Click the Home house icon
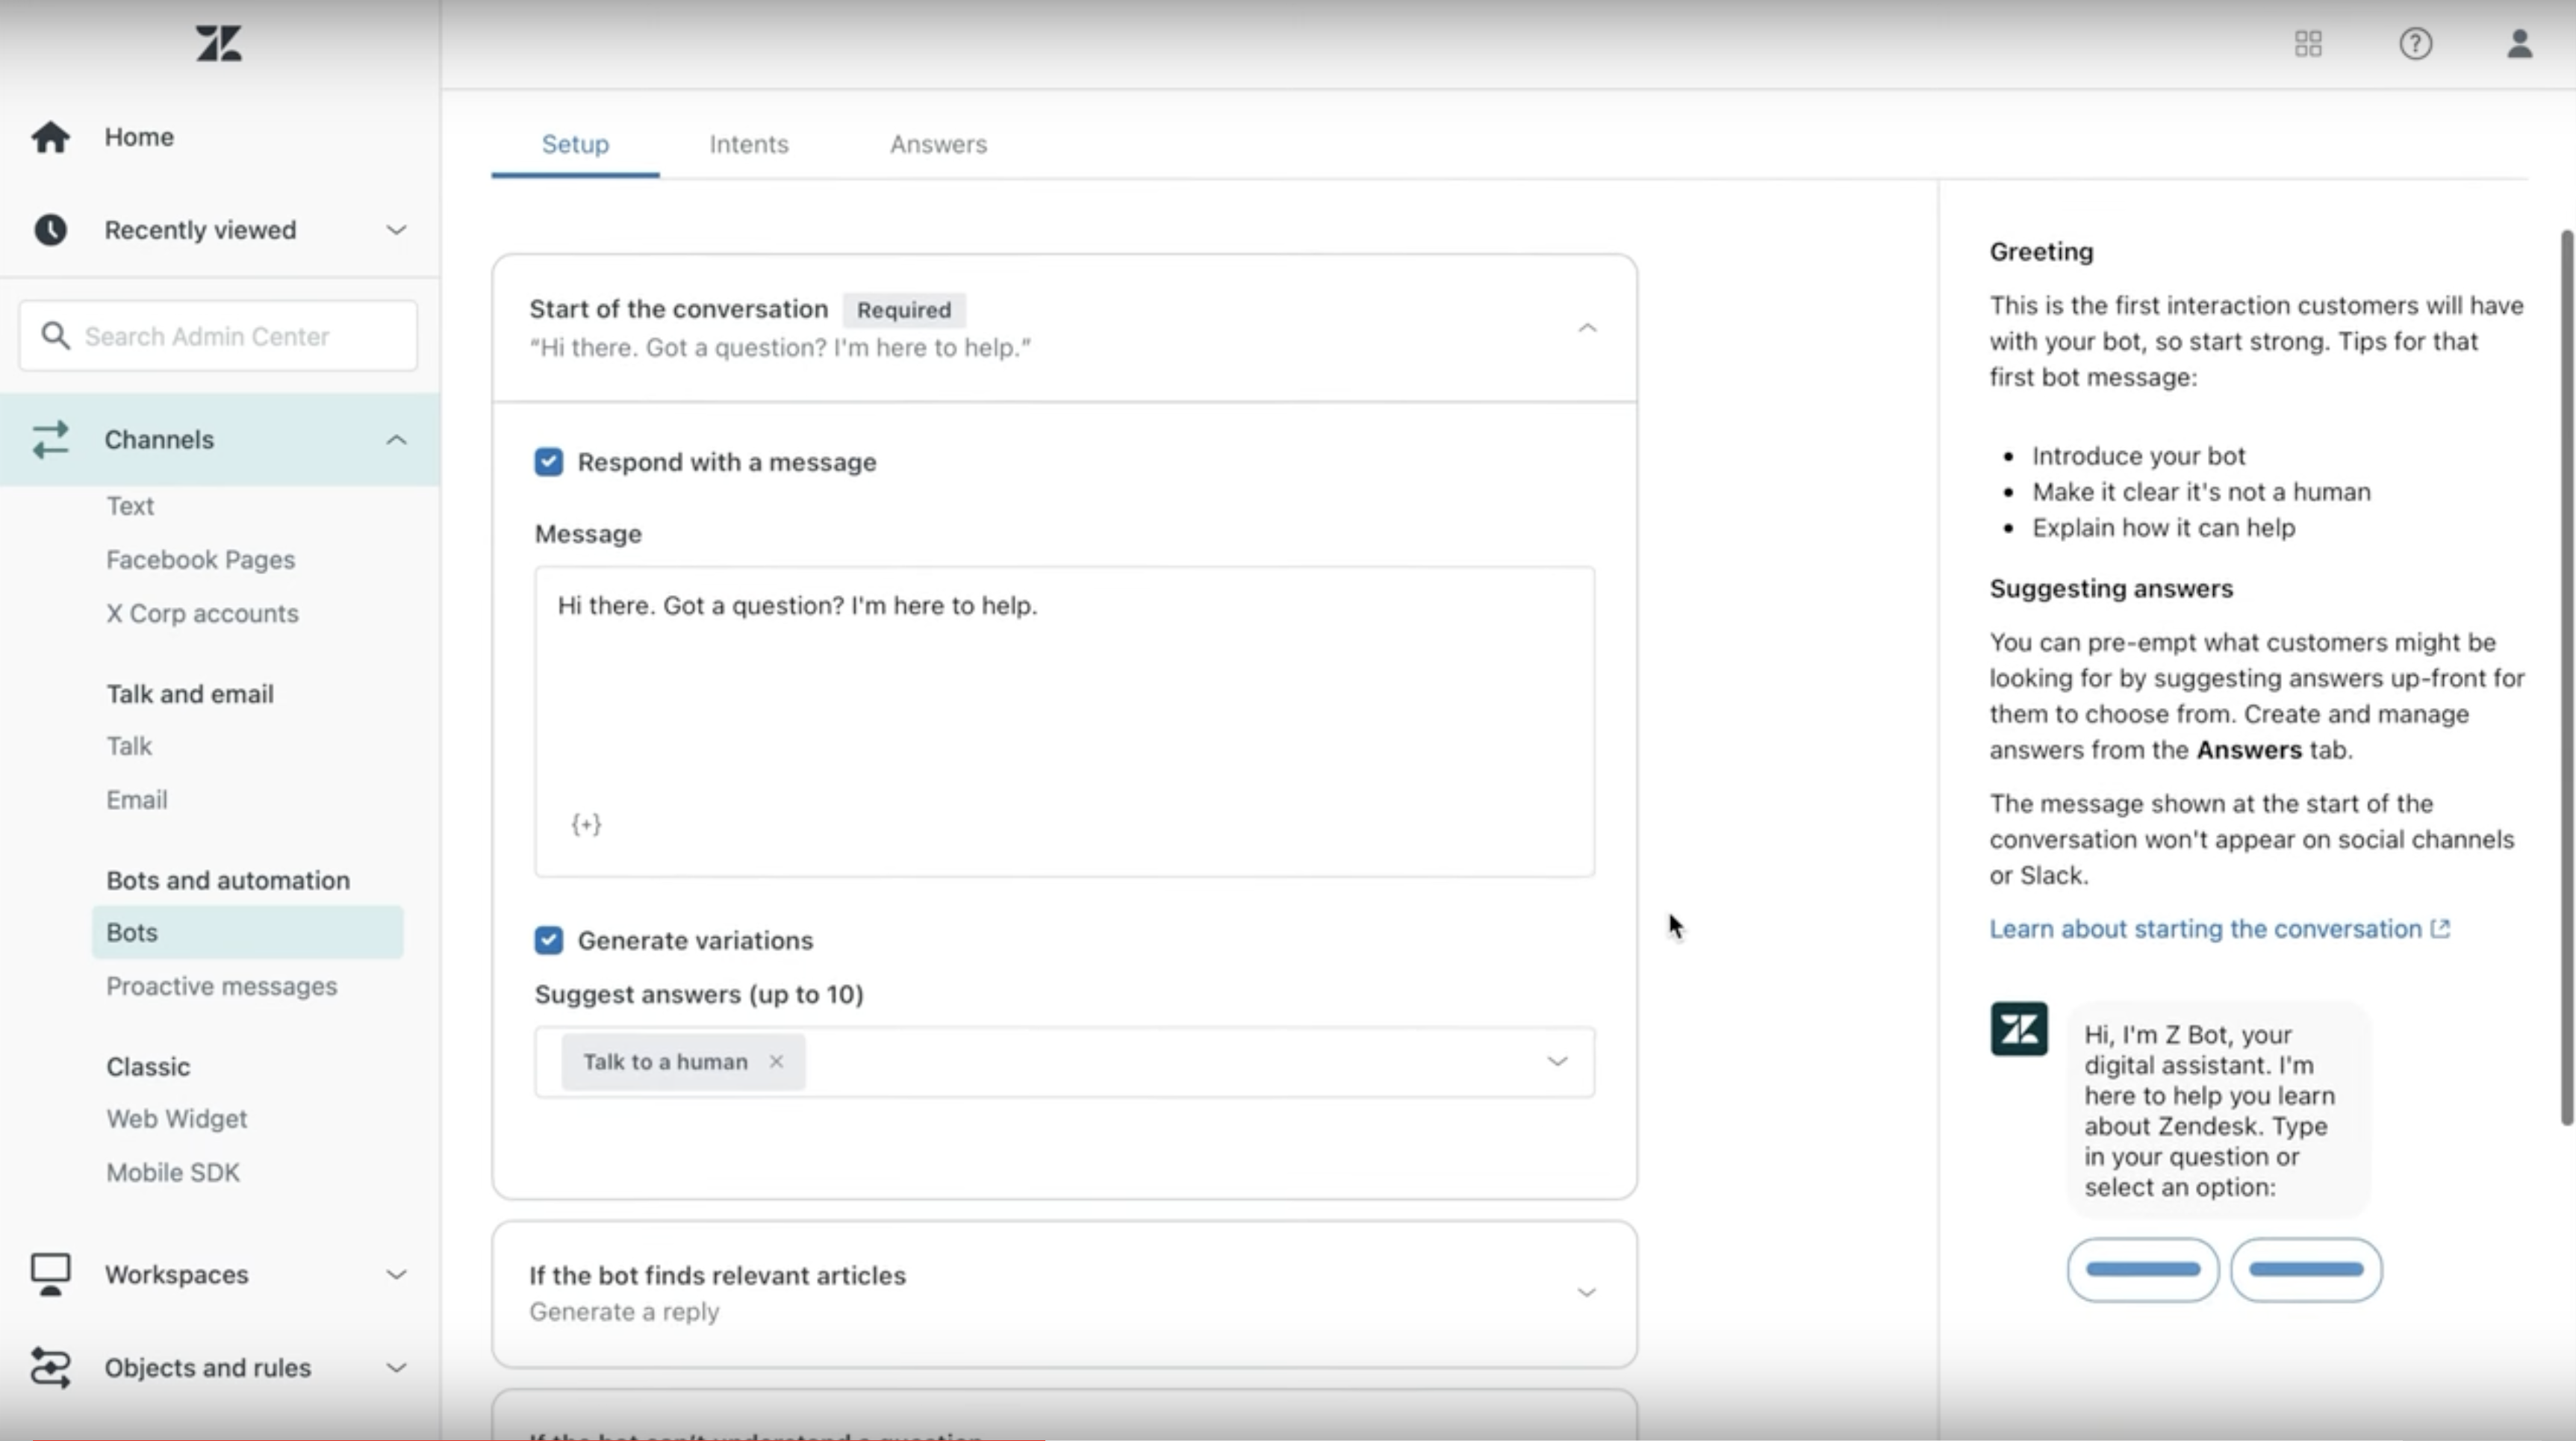 50,137
